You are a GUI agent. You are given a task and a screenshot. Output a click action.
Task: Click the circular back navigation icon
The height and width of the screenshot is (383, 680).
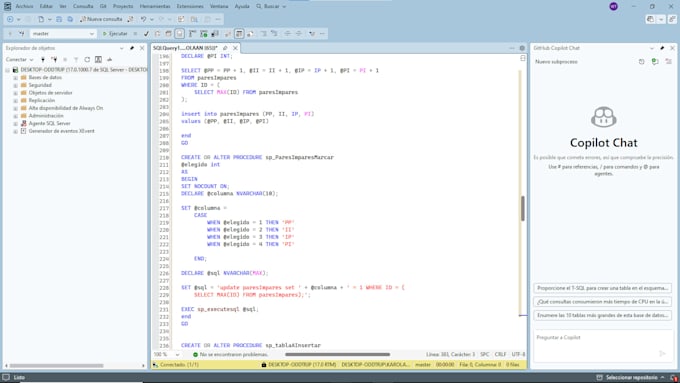pyautogui.click(x=10, y=19)
